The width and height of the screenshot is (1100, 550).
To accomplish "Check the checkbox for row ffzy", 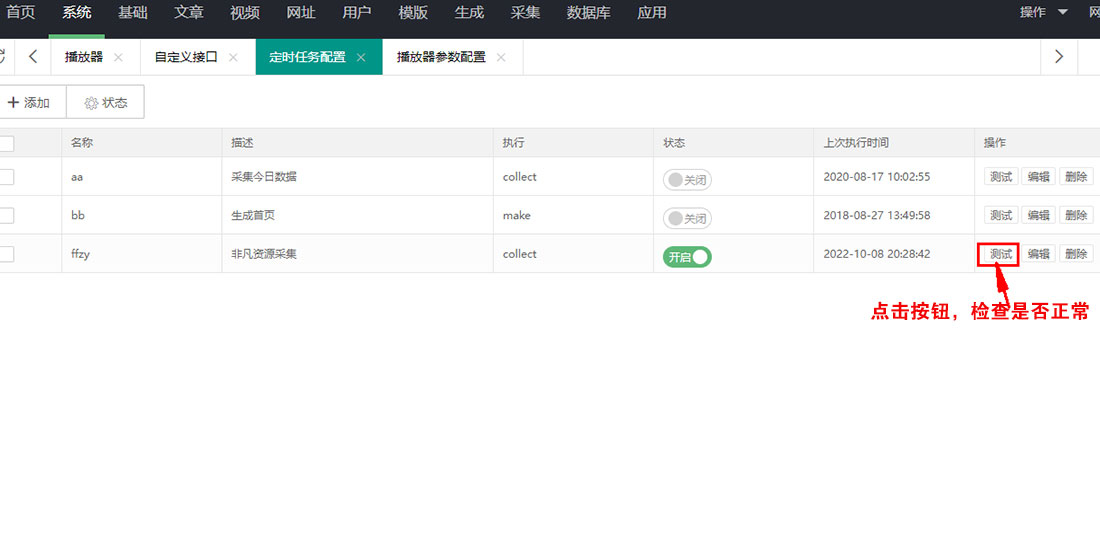I will pos(6,254).
